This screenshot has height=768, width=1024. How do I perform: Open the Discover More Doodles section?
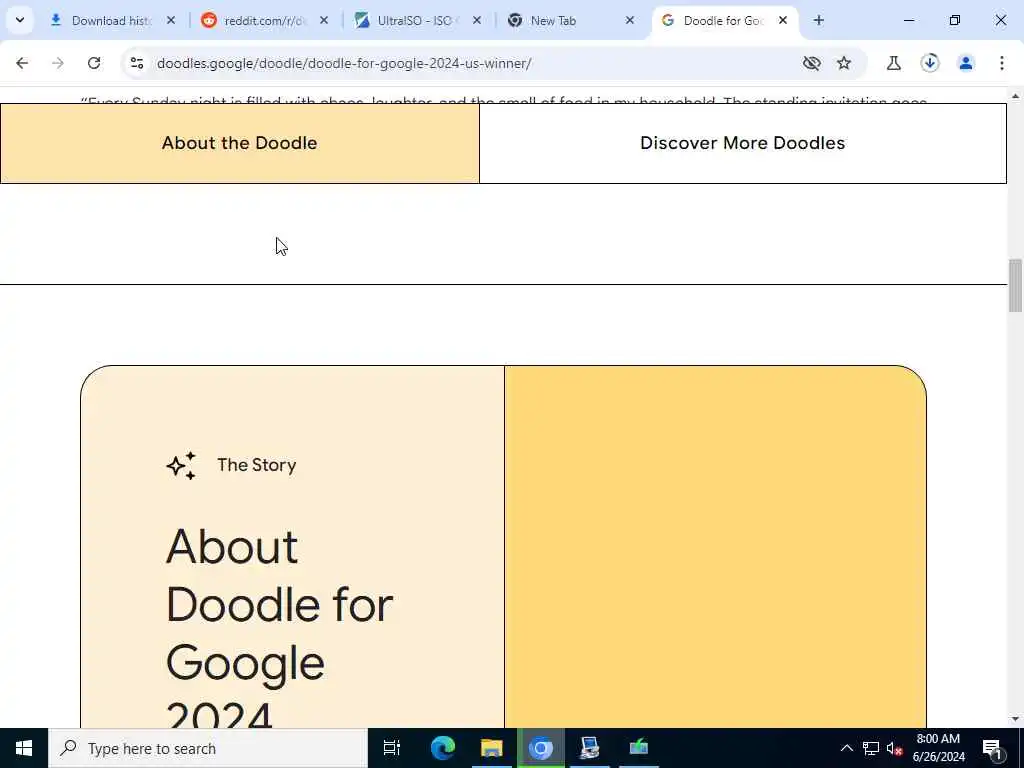tap(743, 143)
